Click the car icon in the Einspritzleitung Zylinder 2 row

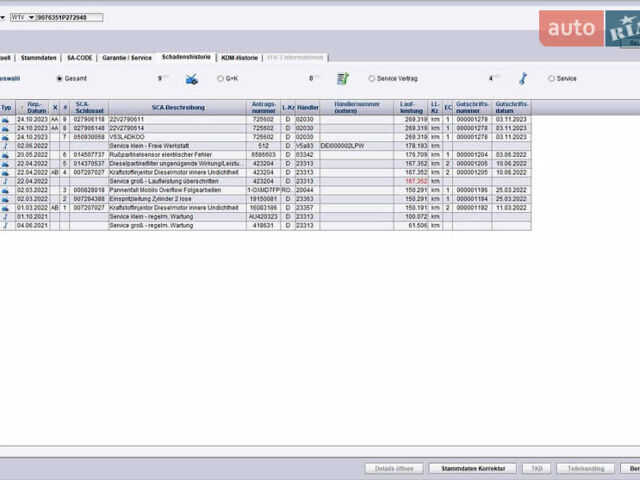tap(5, 199)
